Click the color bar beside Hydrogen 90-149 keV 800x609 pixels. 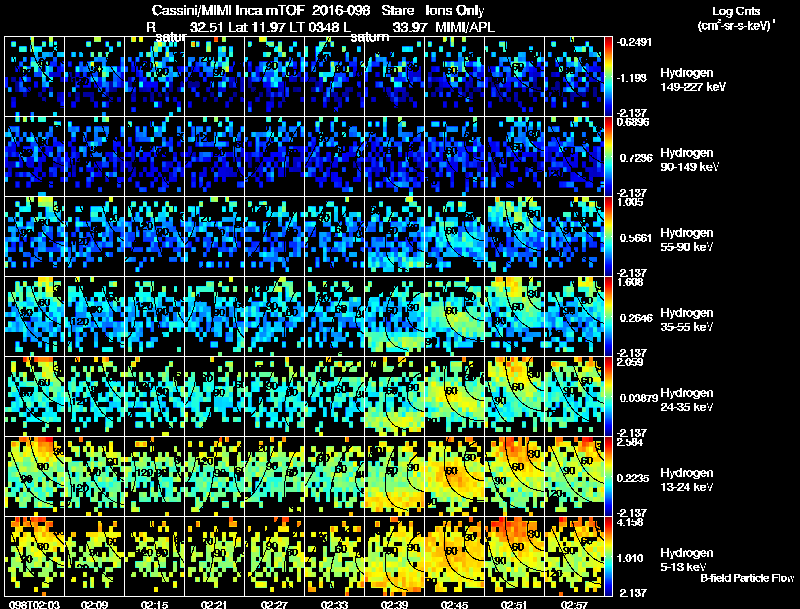point(608,157)
